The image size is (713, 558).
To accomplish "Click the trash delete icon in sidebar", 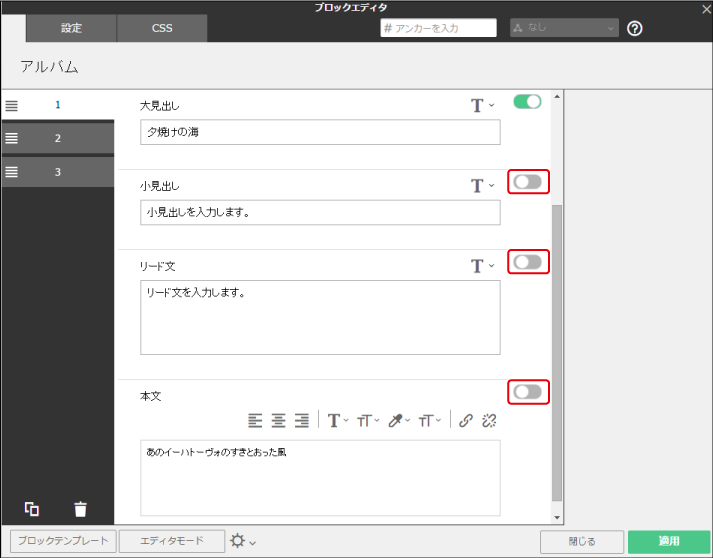I will coord(80,509).
